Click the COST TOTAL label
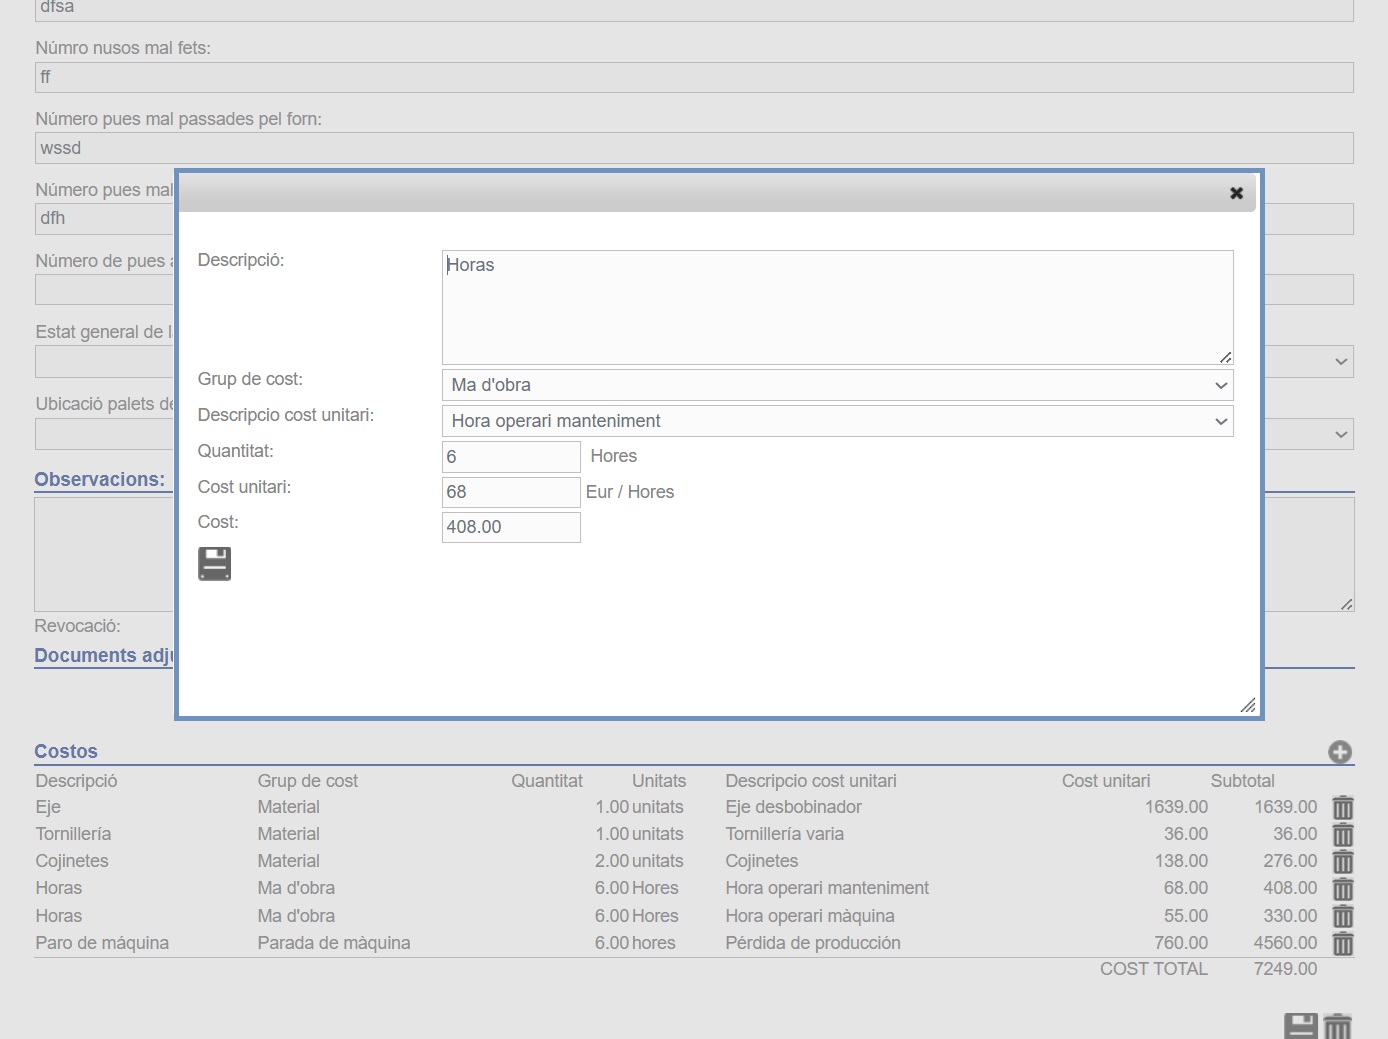1388x1039 pixels. pos(1154,969)
